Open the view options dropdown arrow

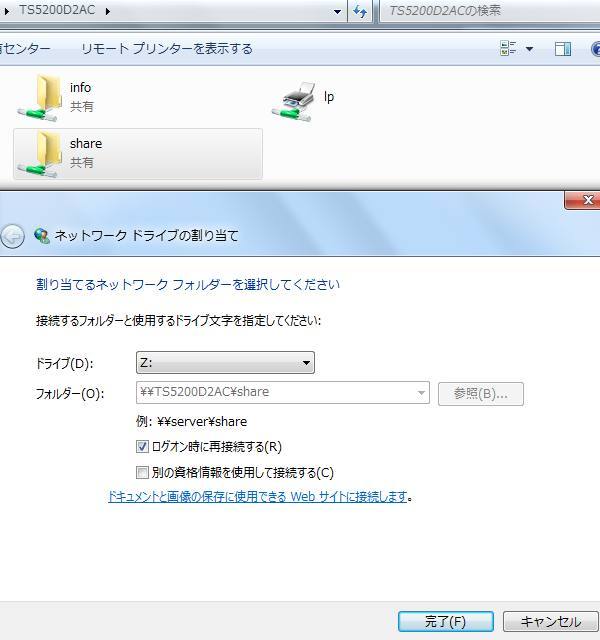click(529, 48)
